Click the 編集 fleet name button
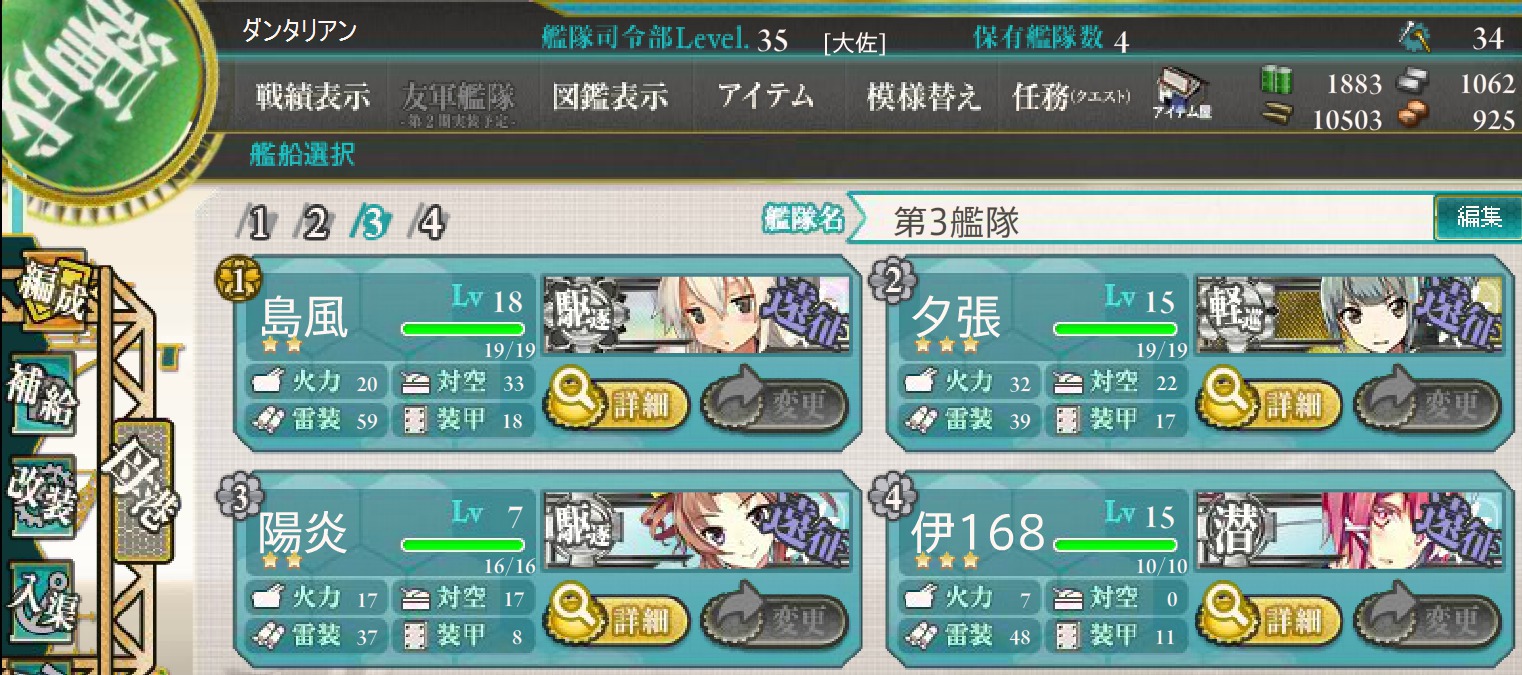 (1478, 217)
